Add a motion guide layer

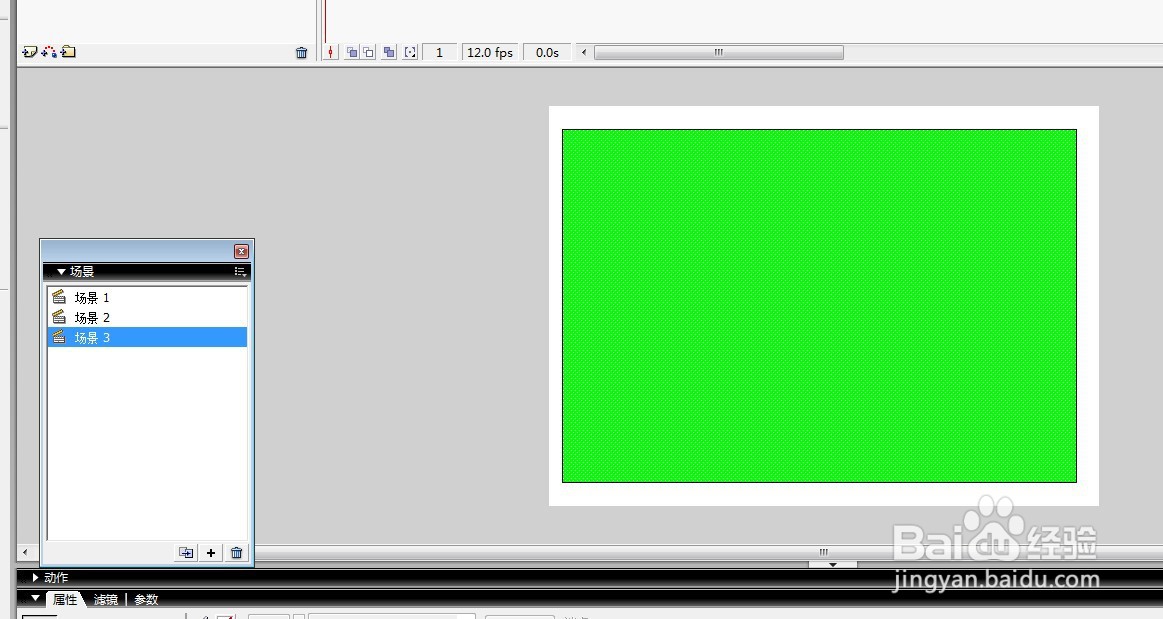point(49,52)
